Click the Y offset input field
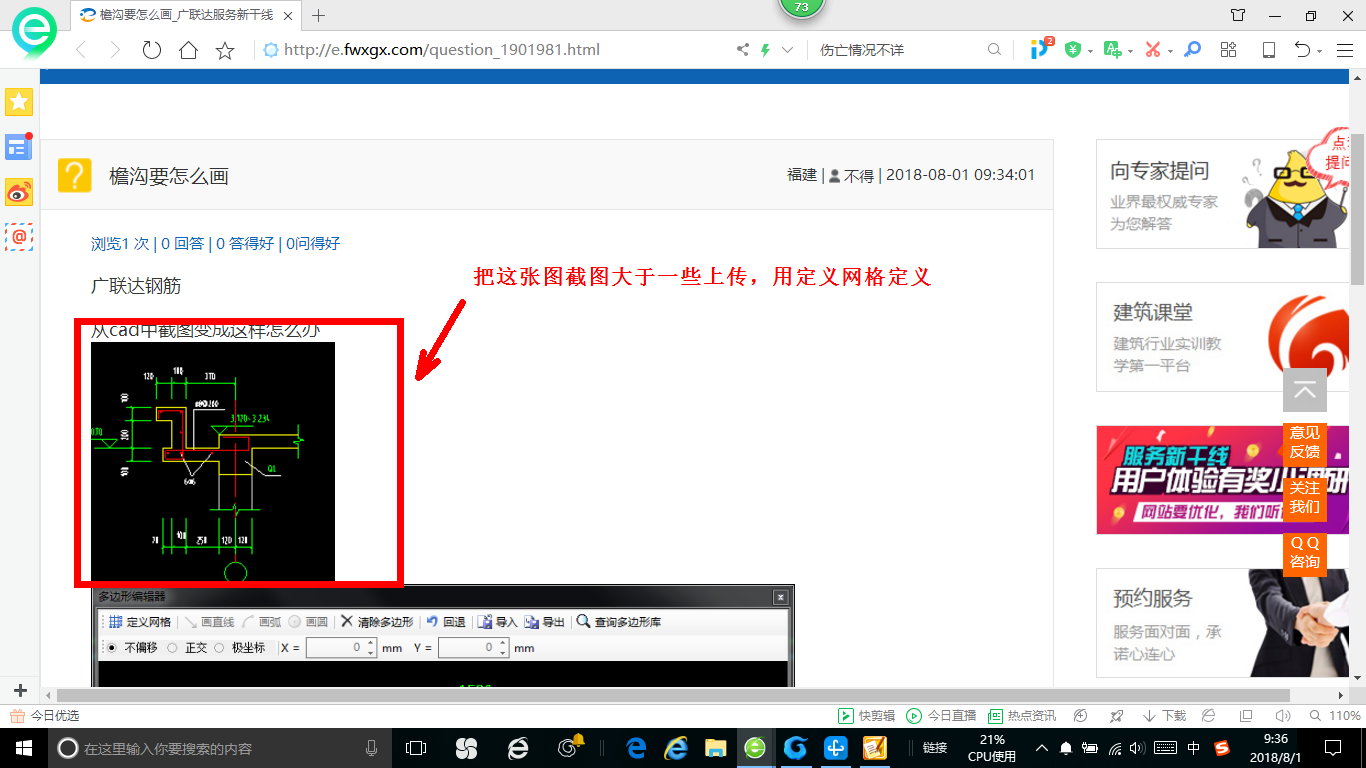Viewport: 1366px width, 768px height. coord(473,648)
